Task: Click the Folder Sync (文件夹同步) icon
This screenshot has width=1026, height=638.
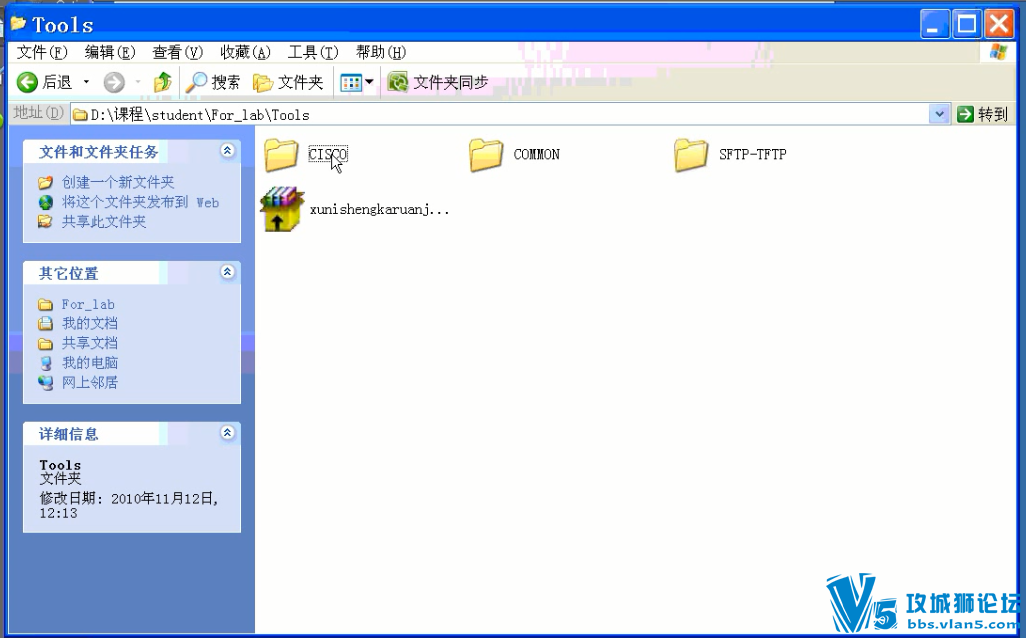Action: click(398, 82)
